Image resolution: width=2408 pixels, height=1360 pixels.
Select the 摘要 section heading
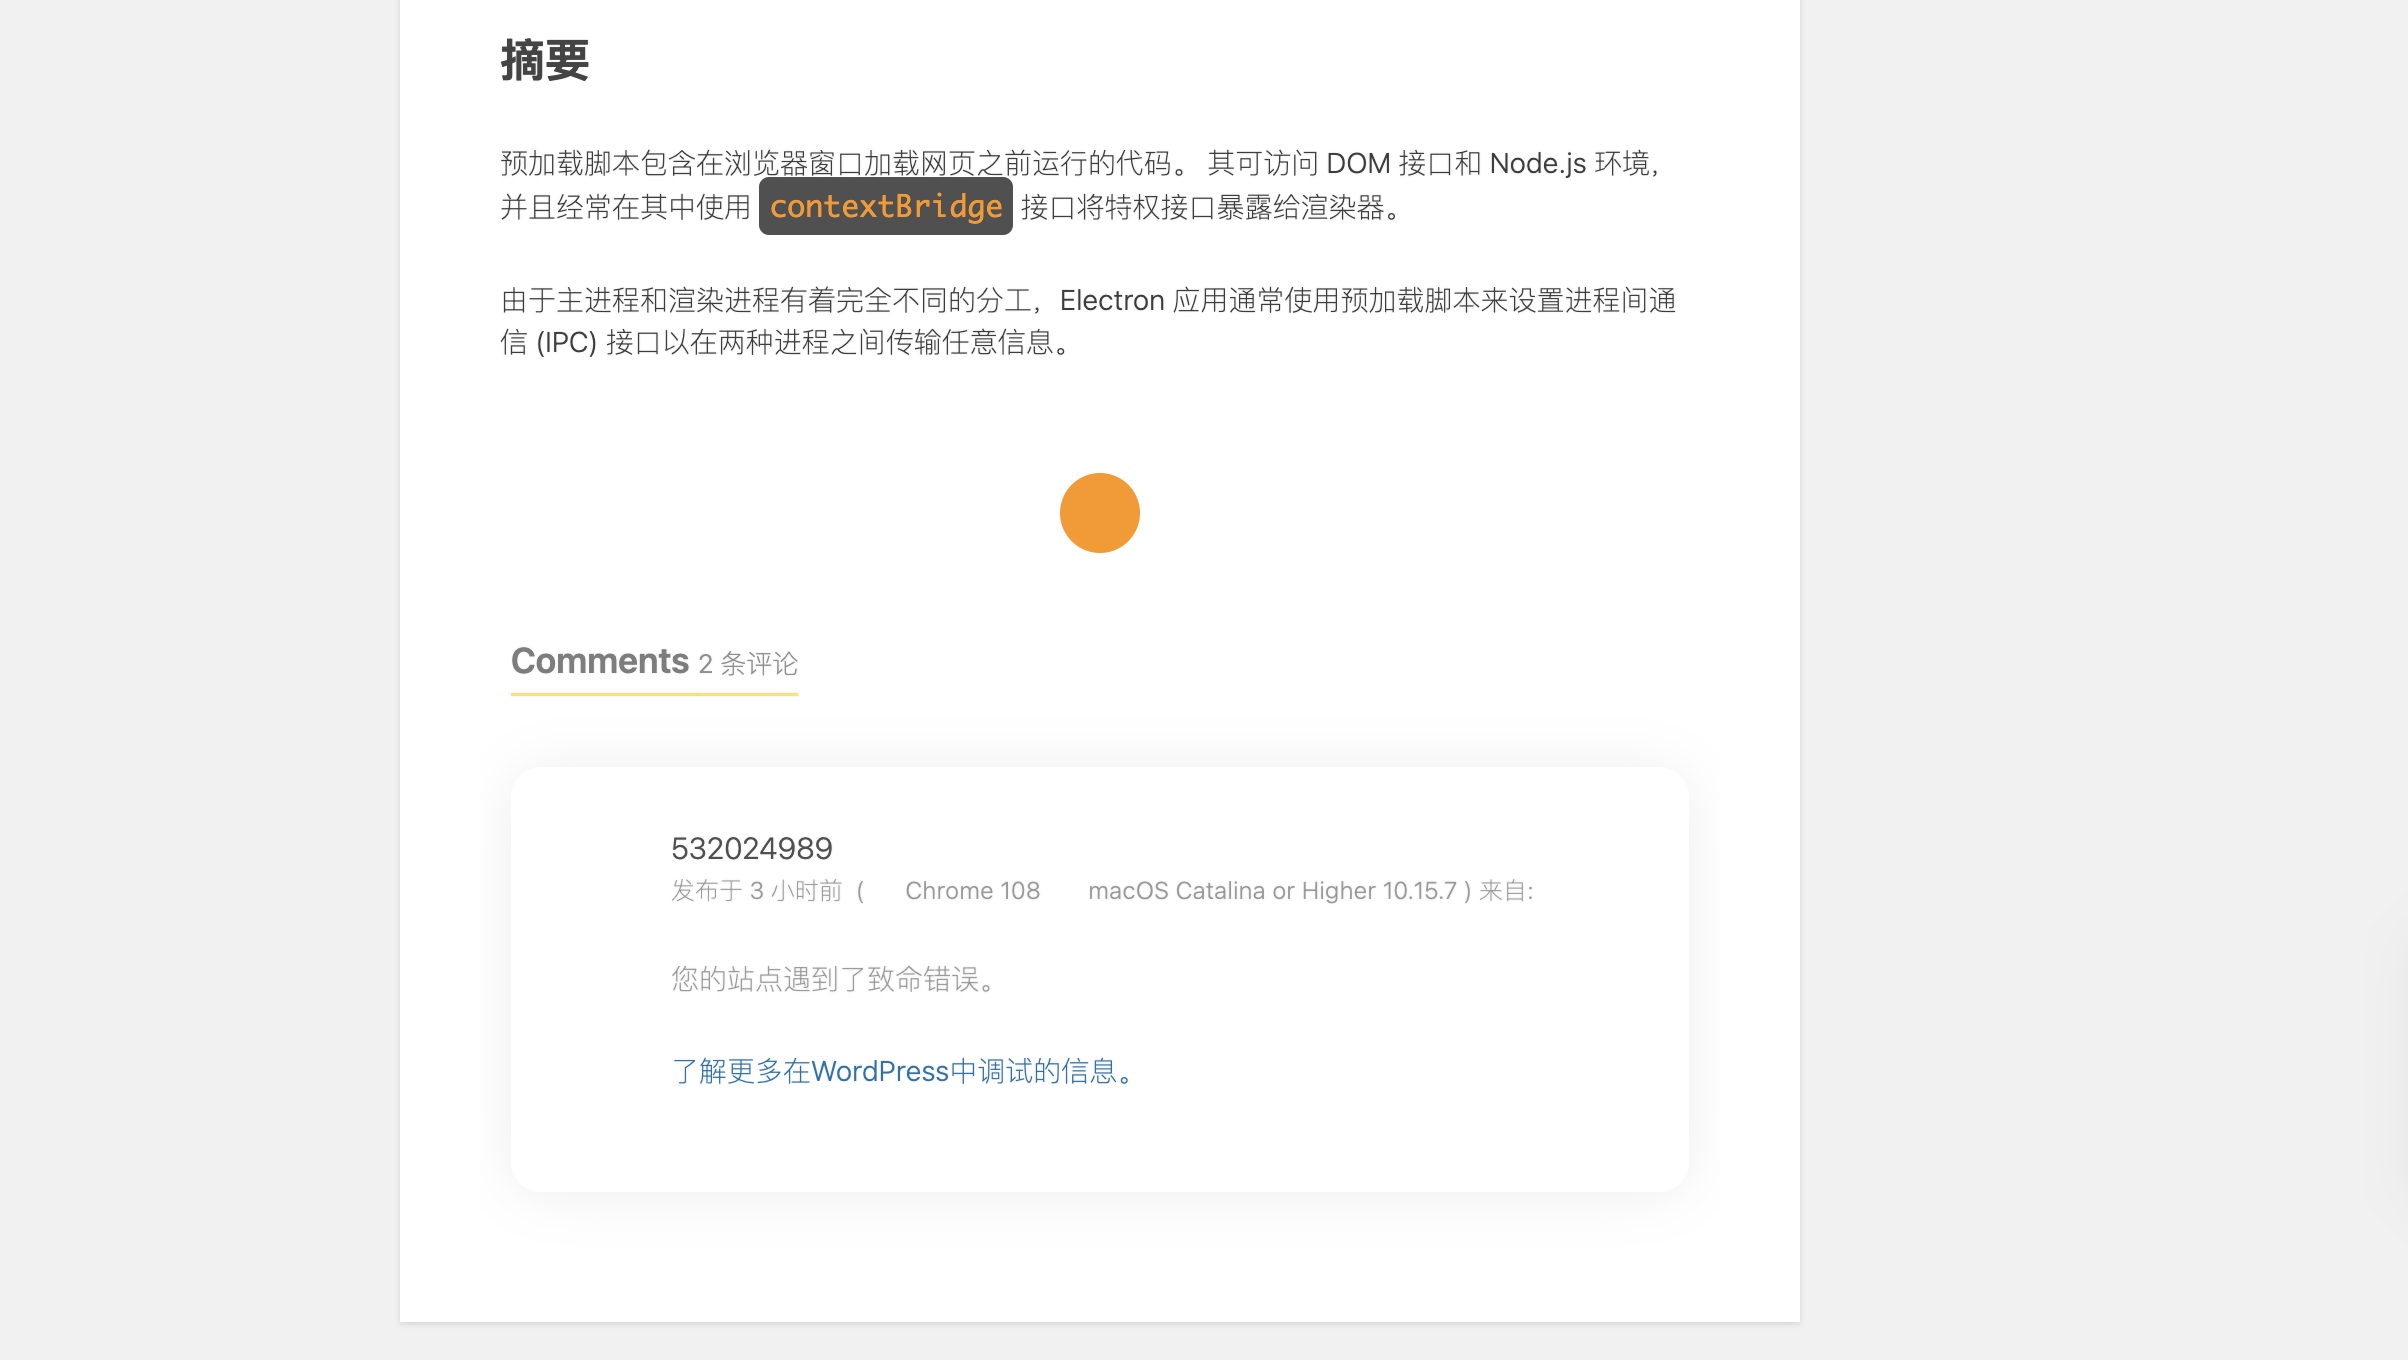[545, 62]
